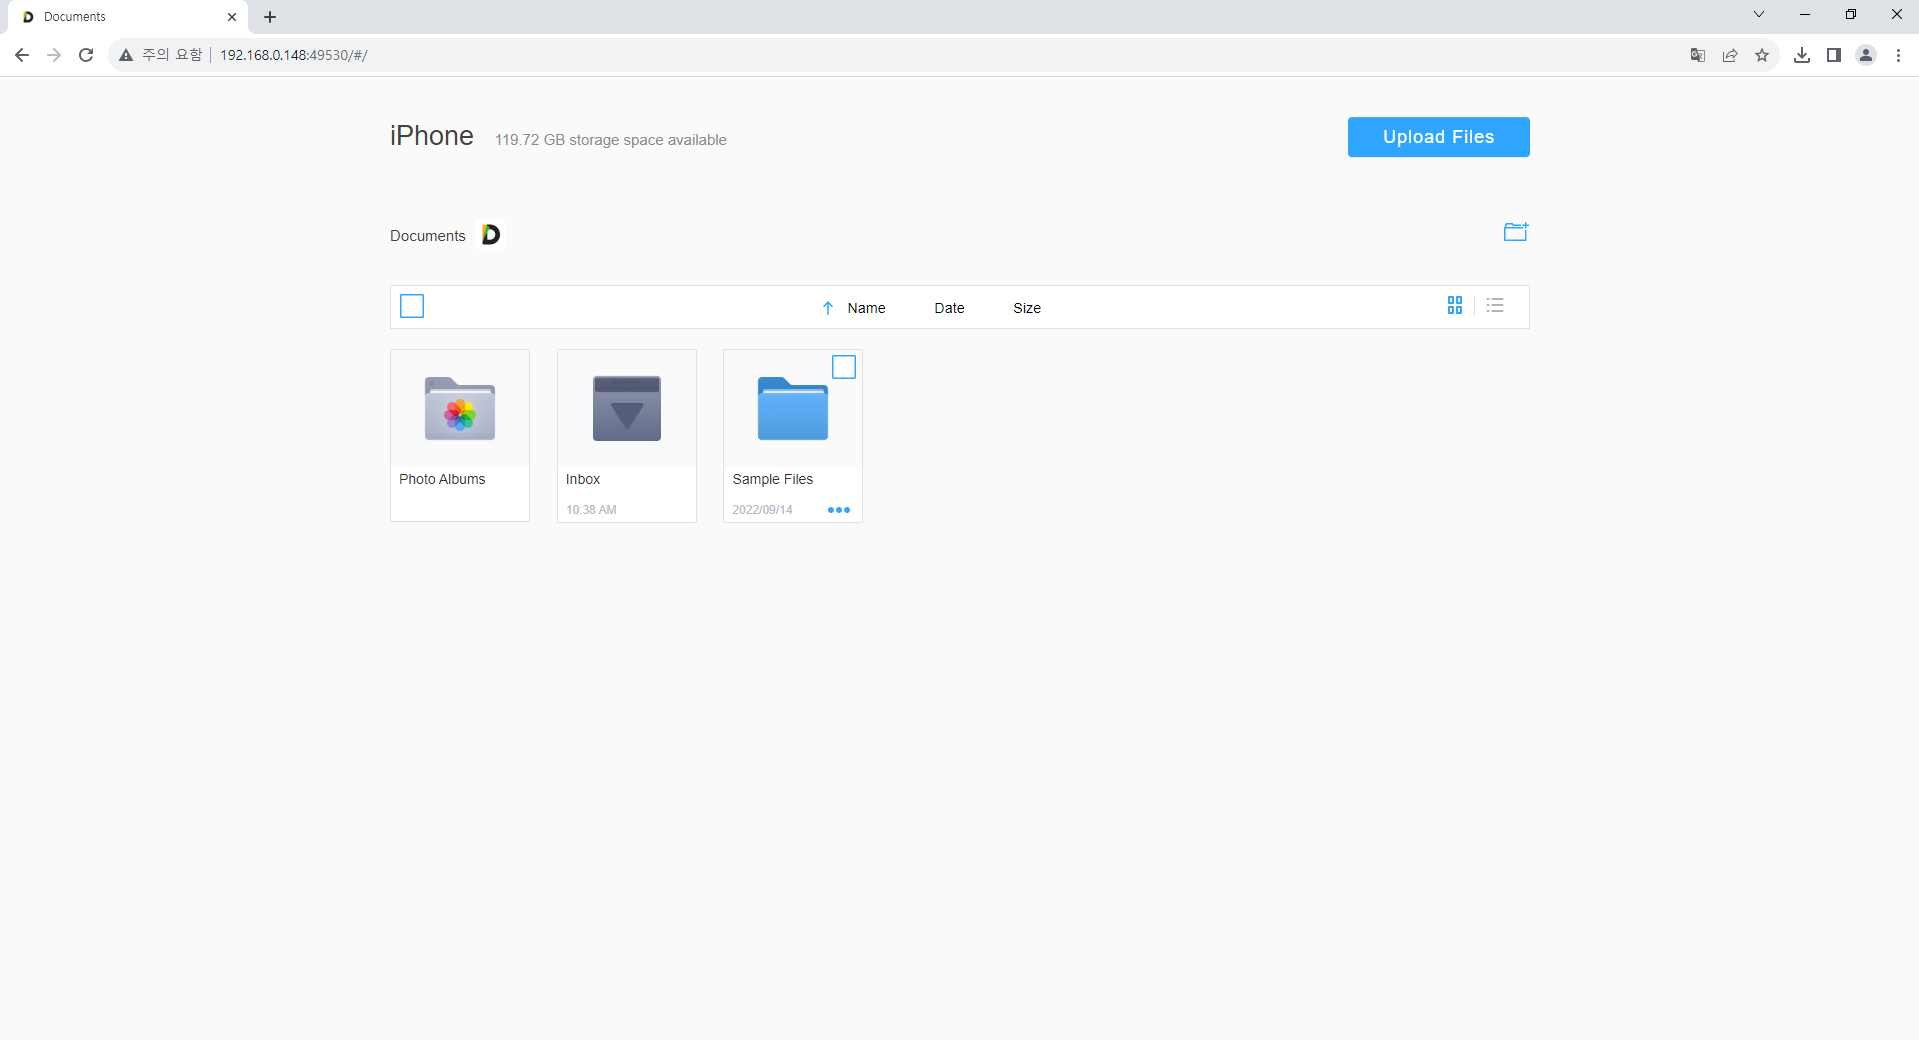Screen dimensions: 1919x1040
Task: Toggle the sort direction arrow next to Name
Action: click(828, 308)
